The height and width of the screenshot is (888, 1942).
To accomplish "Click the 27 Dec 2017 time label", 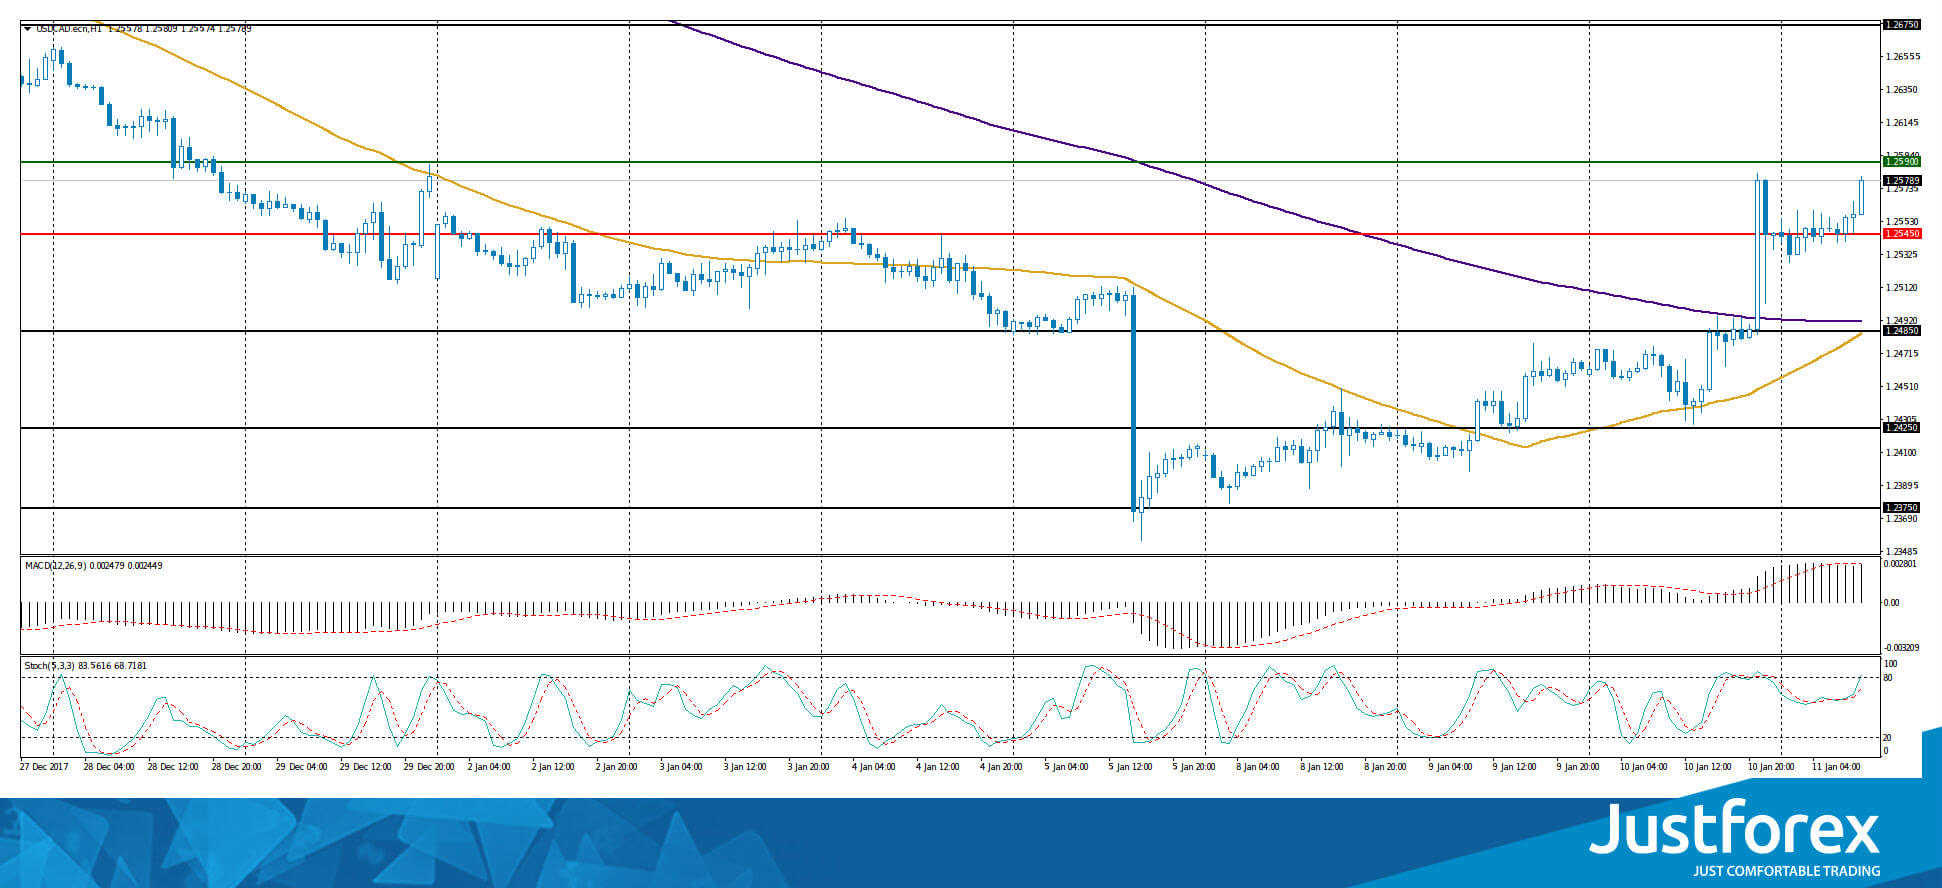I will (x=44, y=767).
